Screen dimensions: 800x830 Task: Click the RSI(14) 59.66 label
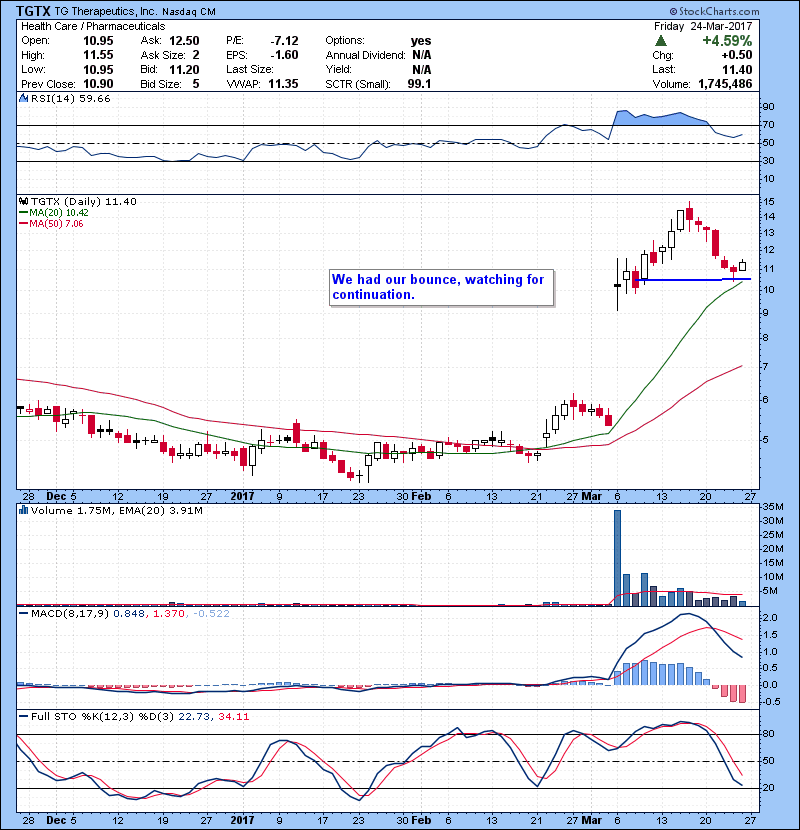click(71, 98)
